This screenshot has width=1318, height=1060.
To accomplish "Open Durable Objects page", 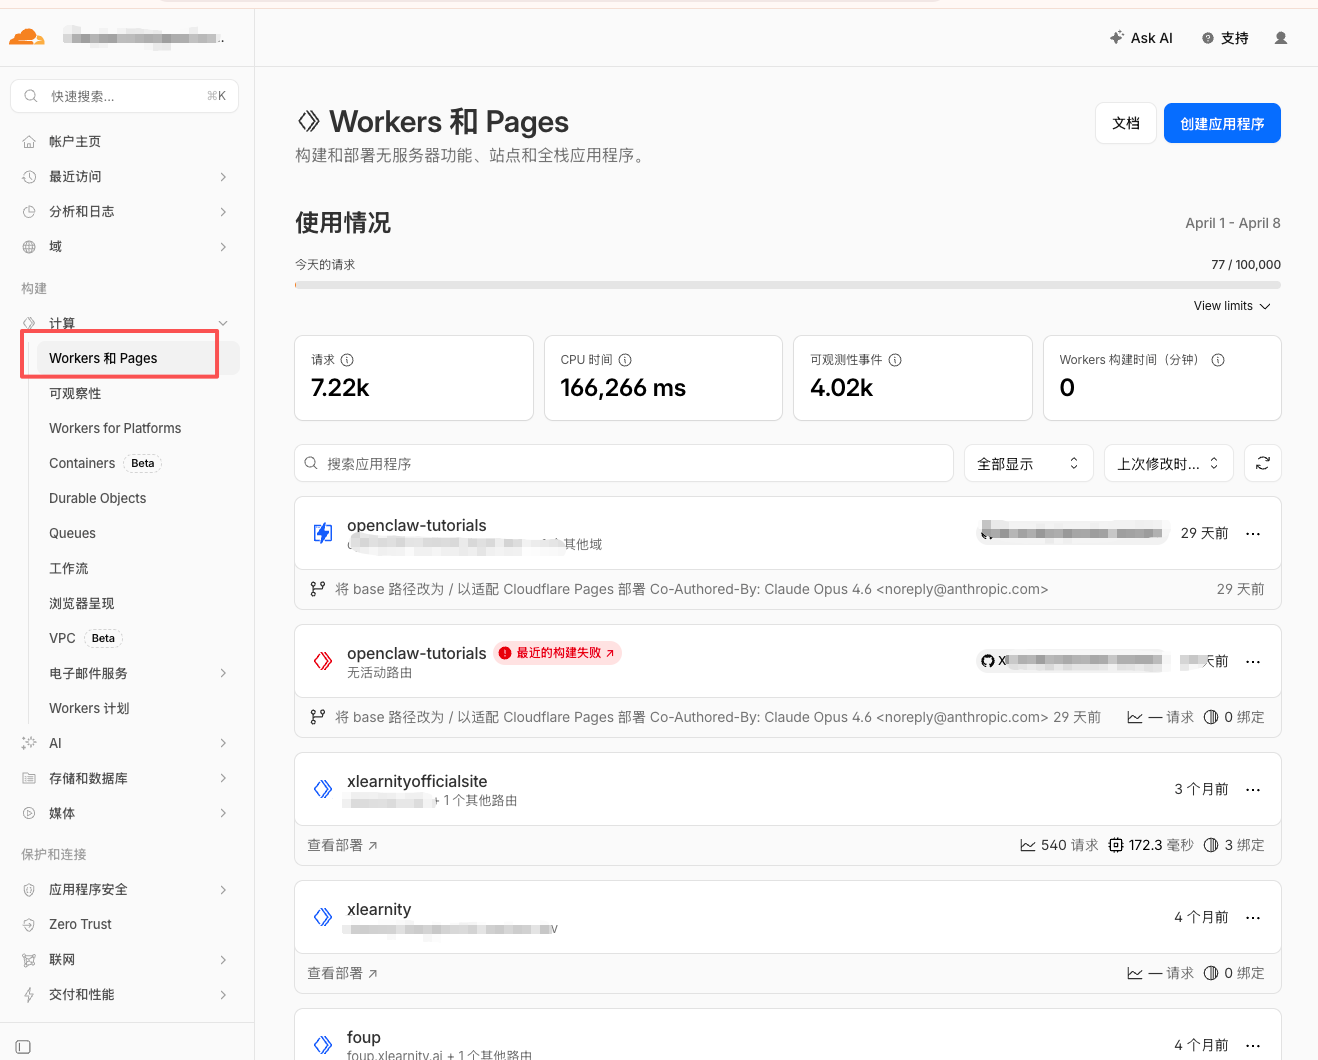I will tap(97, 498).
